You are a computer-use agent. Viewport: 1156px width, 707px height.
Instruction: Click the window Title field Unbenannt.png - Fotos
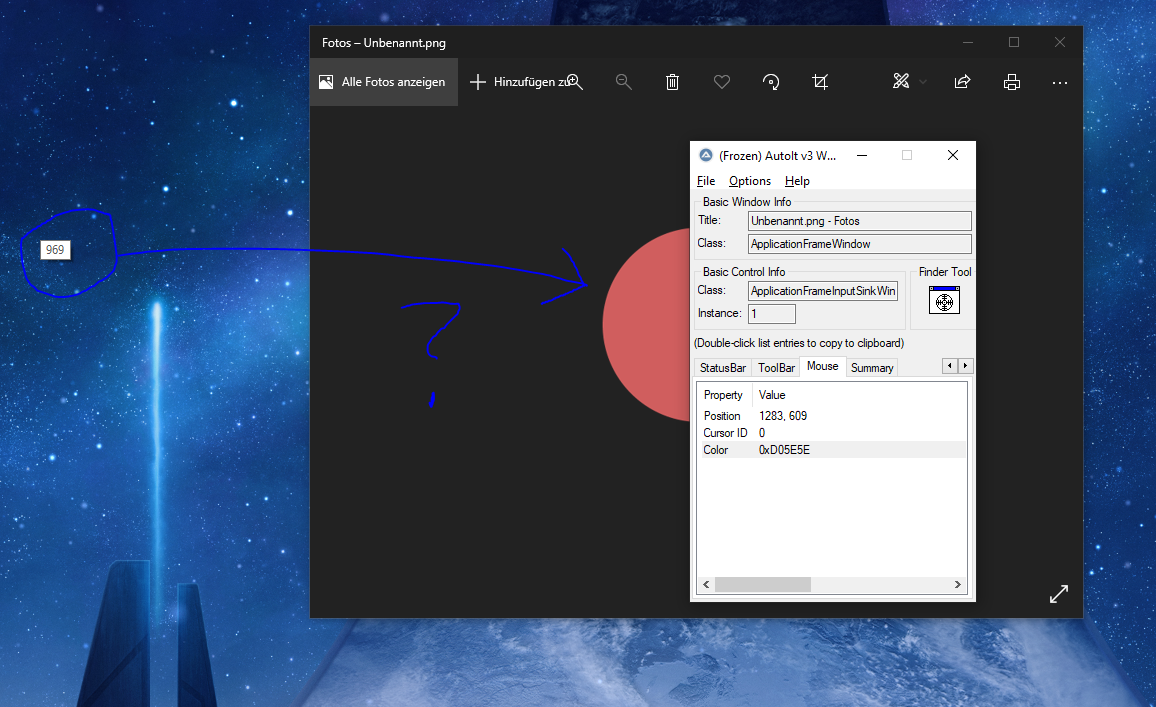(x=860, y=221)
